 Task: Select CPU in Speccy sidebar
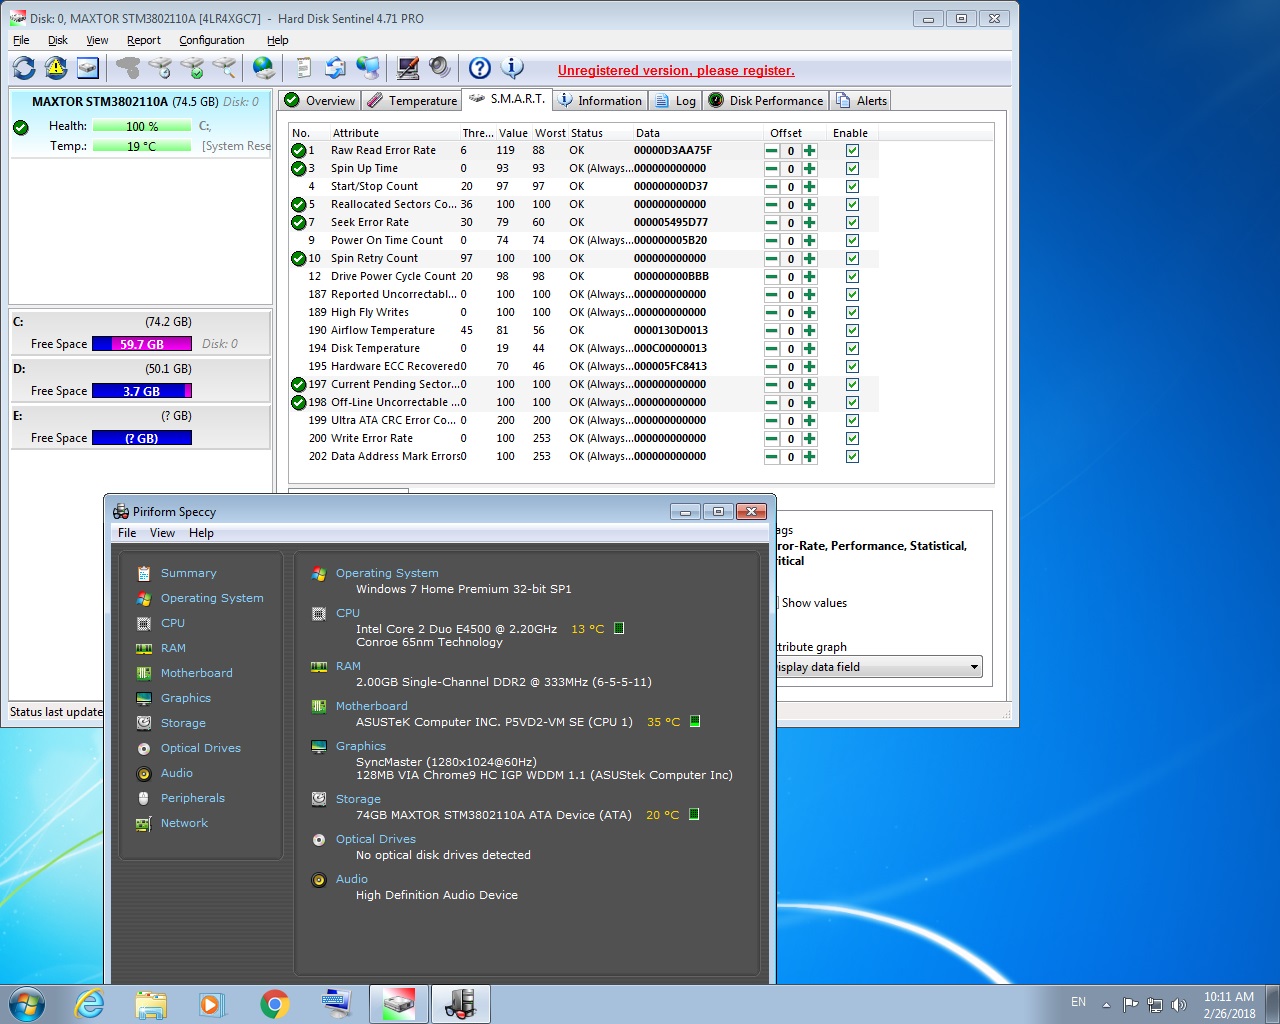tap(173, 623)
